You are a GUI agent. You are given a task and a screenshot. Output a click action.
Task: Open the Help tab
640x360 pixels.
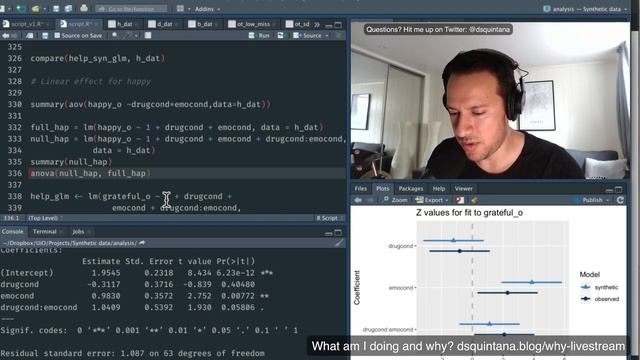(439, 189)
